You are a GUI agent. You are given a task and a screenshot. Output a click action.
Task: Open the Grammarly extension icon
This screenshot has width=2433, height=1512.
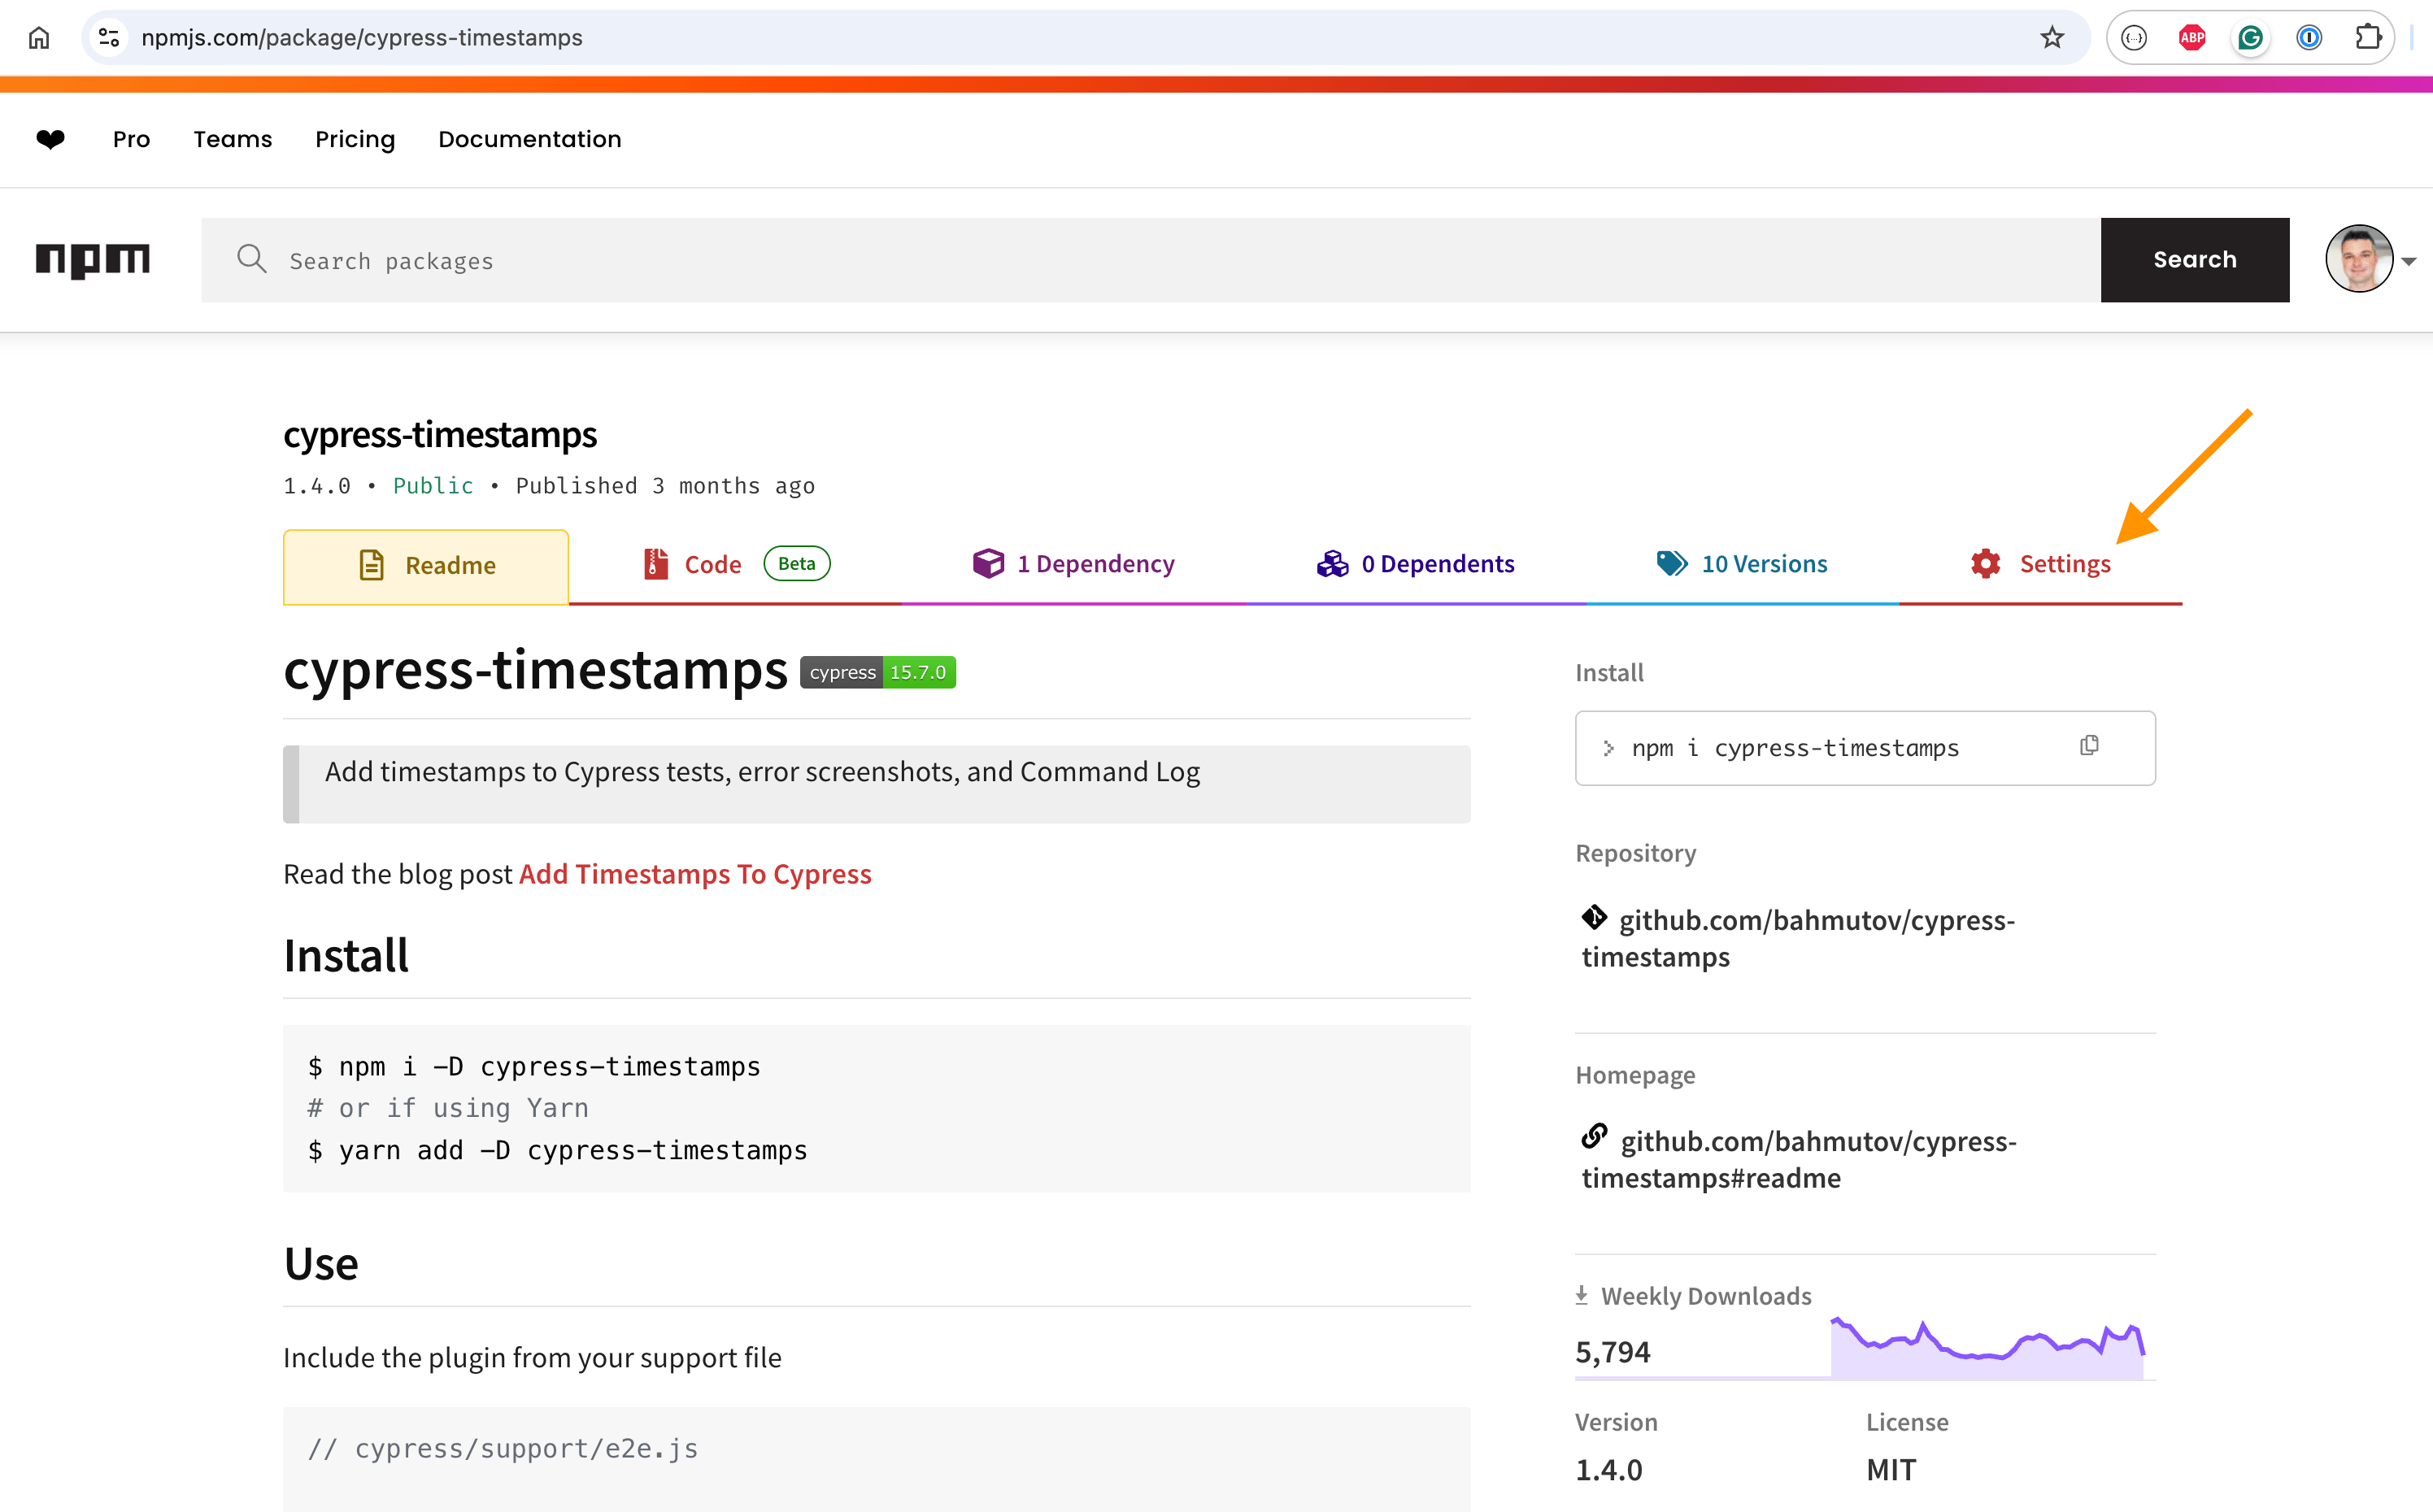[x=2250, y=37]
